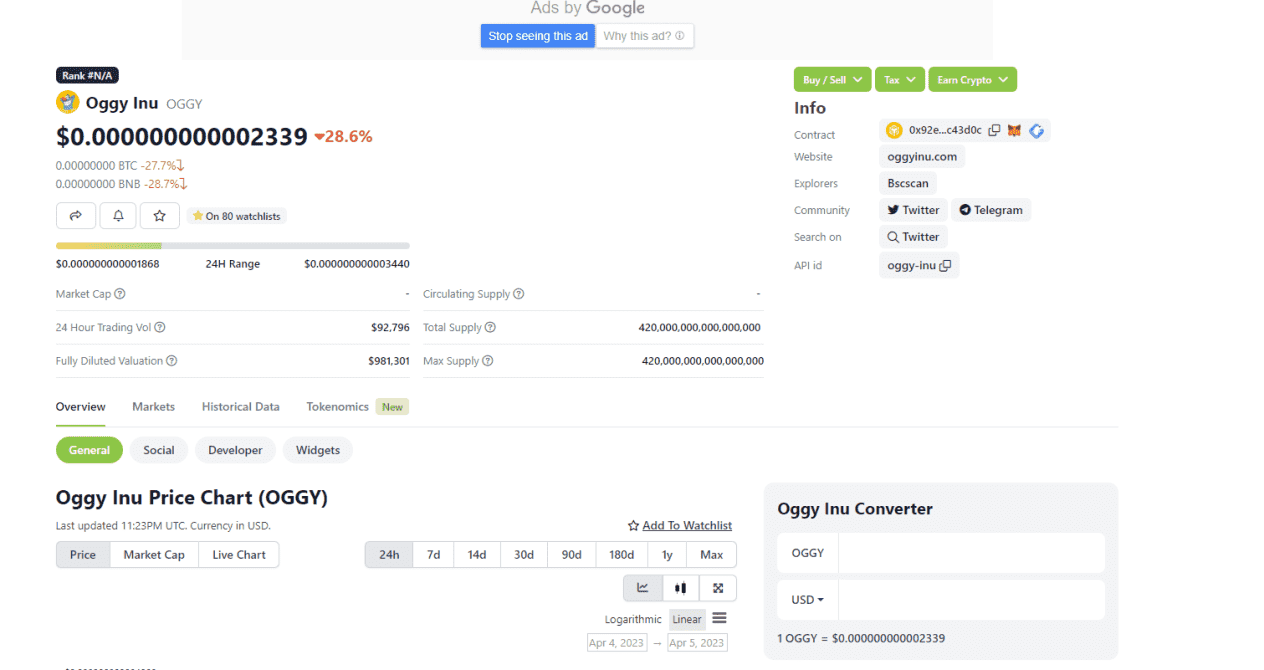The height and width of the screenshot is (670, 1264).
Task: Select the 7d time range
Action: click(x=433, y=555)
